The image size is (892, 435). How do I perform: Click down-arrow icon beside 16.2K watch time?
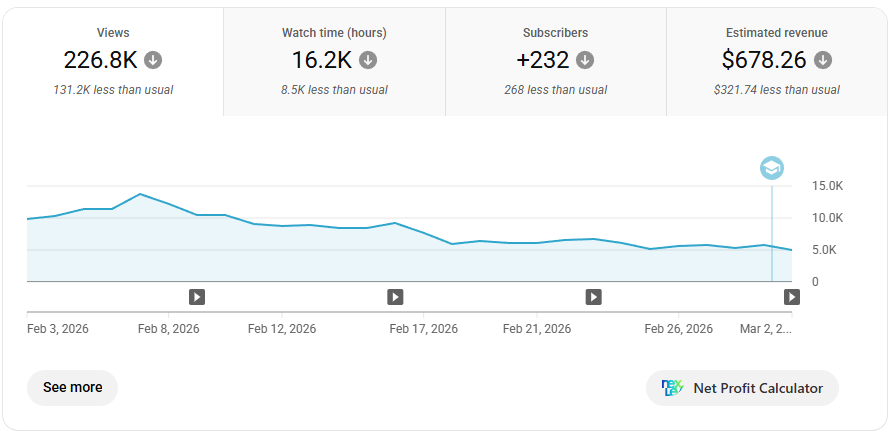[x=368, y=60]
